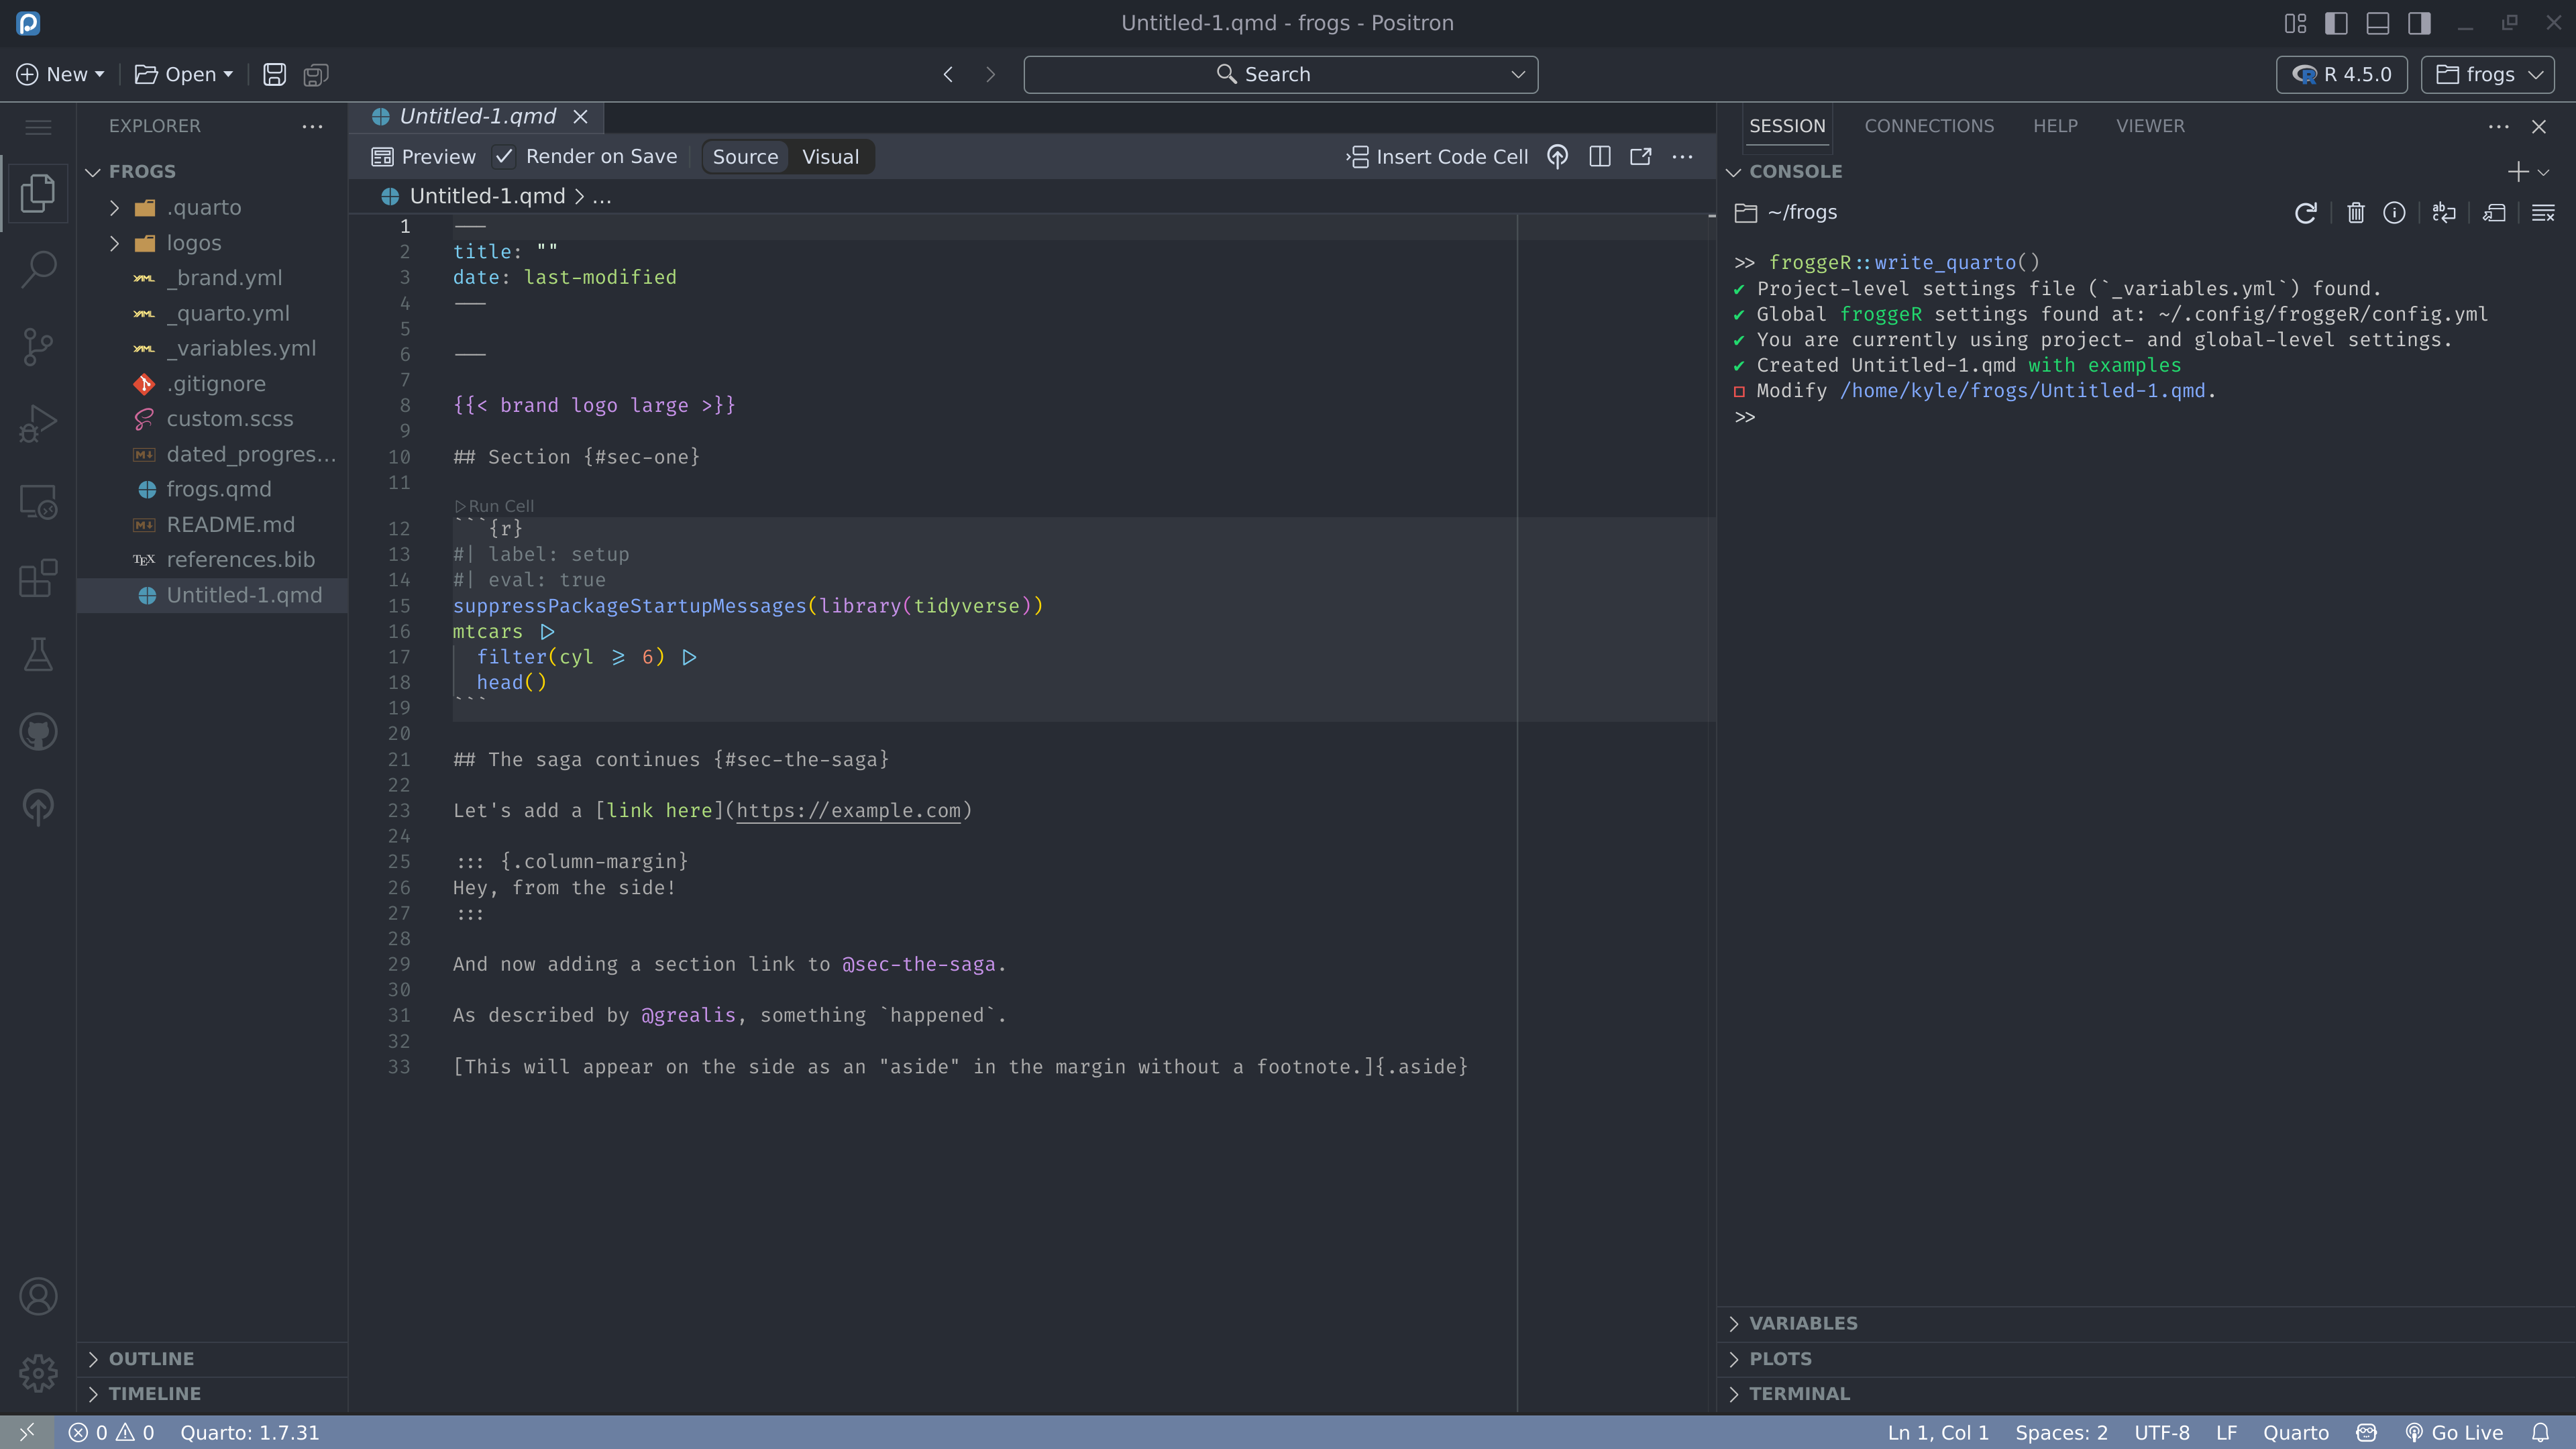Open the Remote Explorer view

pyautogui.click(x=38, y=501)
